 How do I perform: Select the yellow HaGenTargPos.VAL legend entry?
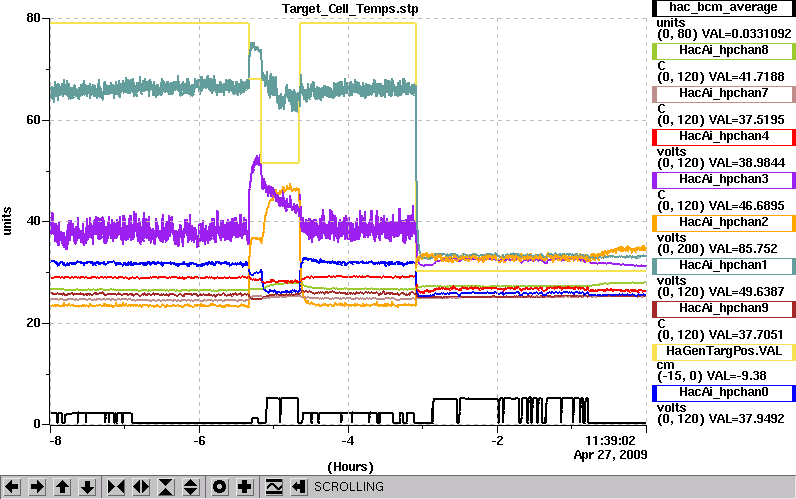[x=723, y=352]
